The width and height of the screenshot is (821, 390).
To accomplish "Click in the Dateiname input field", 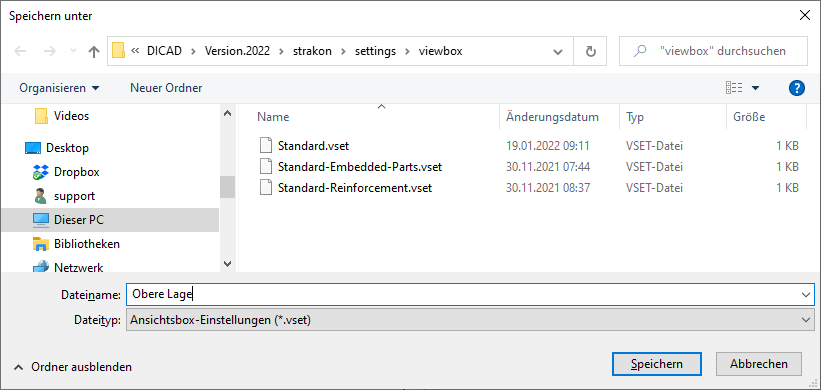I will click(470, 295).
